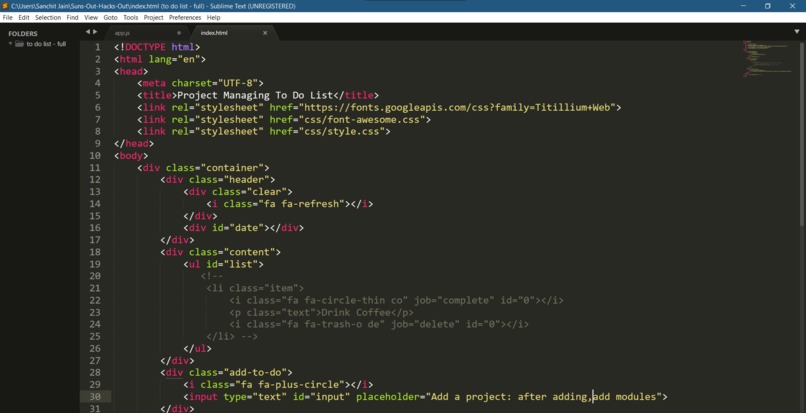
Task: Click type="text" attribute on line 30
Action: tap(255, 397)
